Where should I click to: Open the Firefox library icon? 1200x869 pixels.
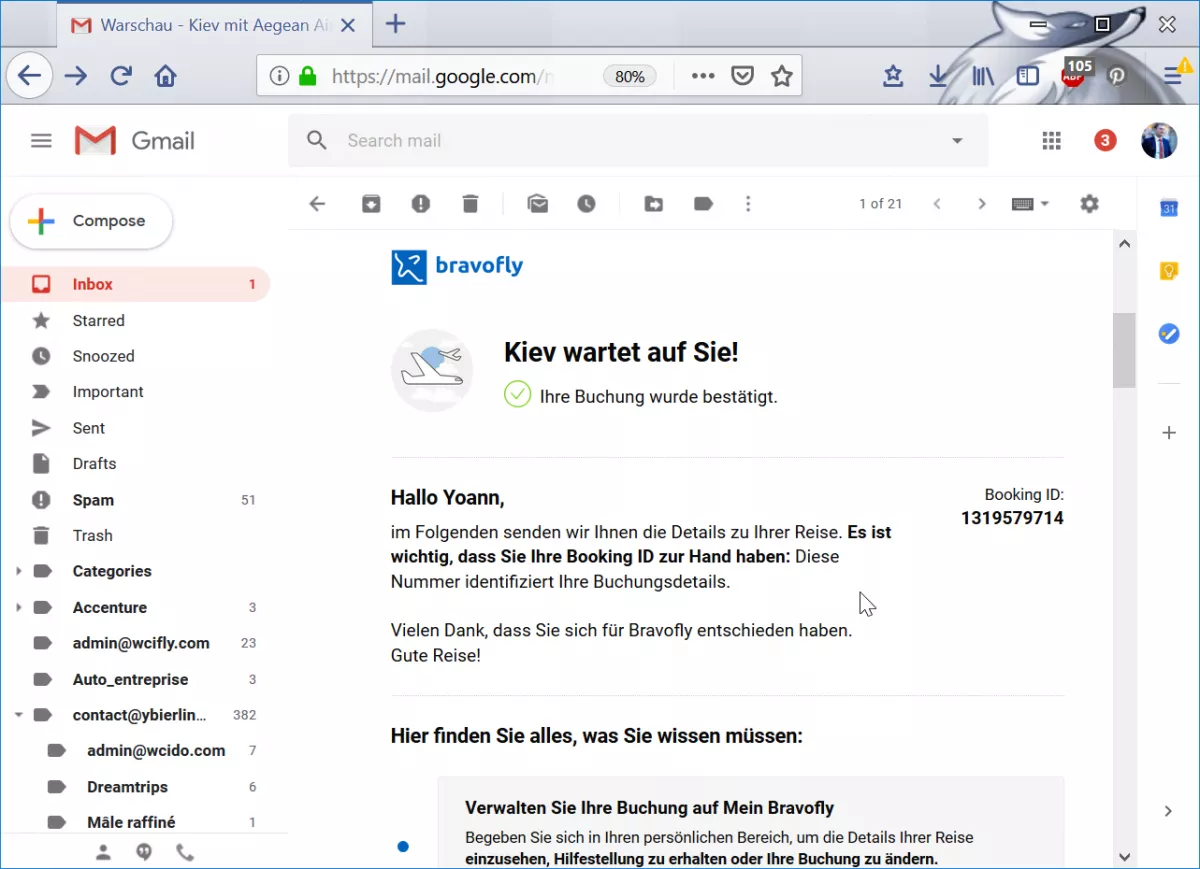983,76
